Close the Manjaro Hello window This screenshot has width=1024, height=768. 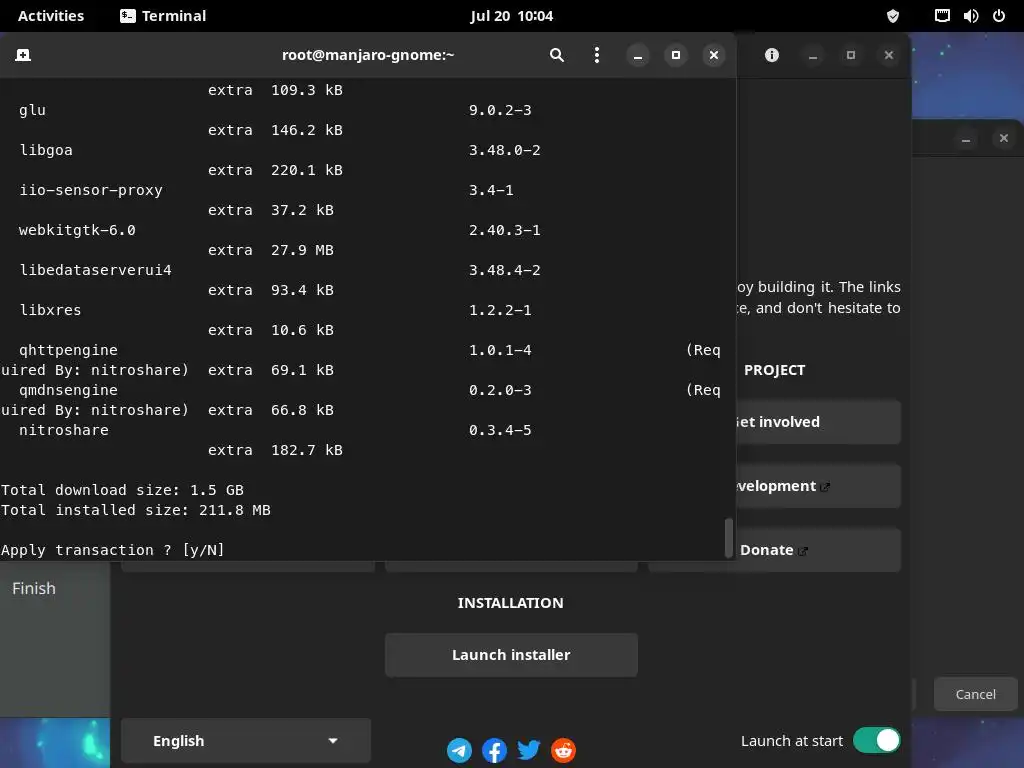pos(889,56)
